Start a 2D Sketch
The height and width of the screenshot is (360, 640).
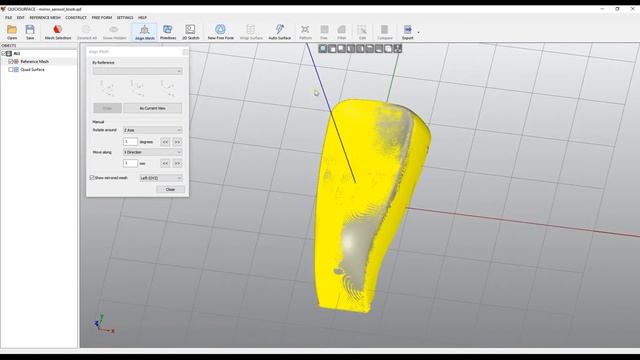click(x=190, y=32)
